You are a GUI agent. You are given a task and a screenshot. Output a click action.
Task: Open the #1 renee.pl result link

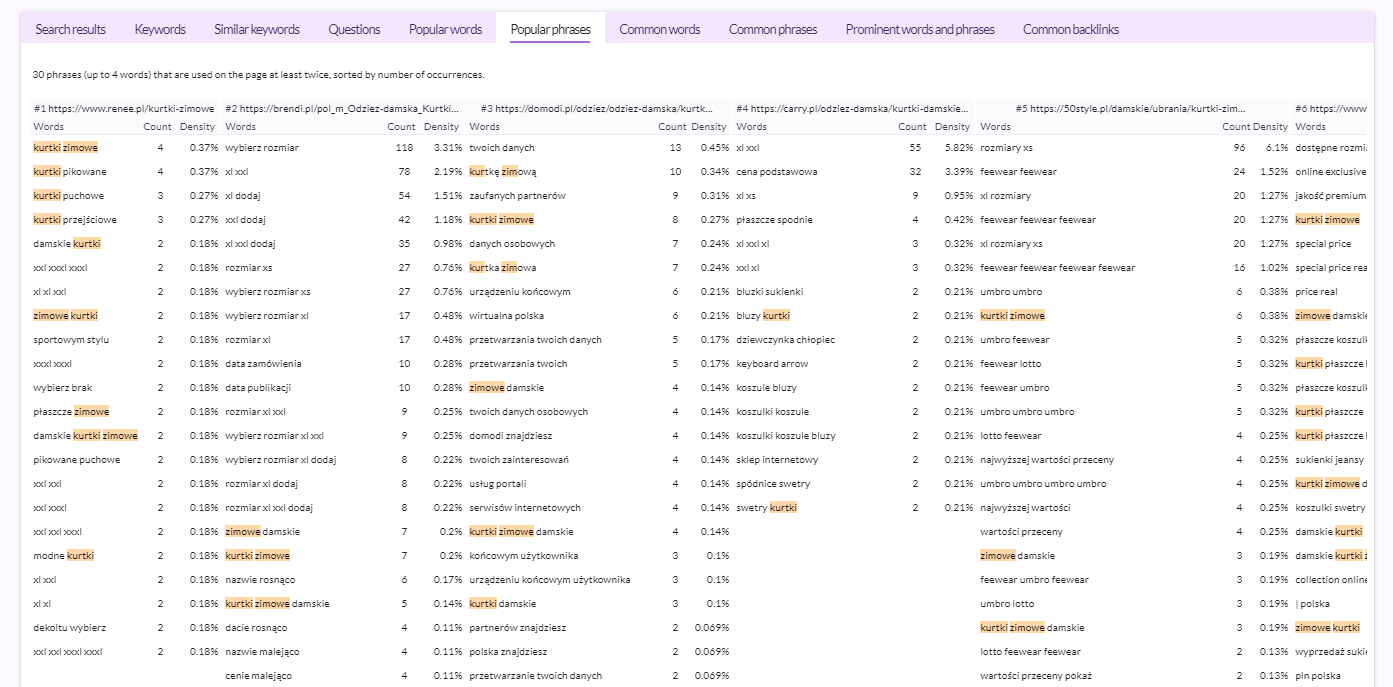click(124, 108)
